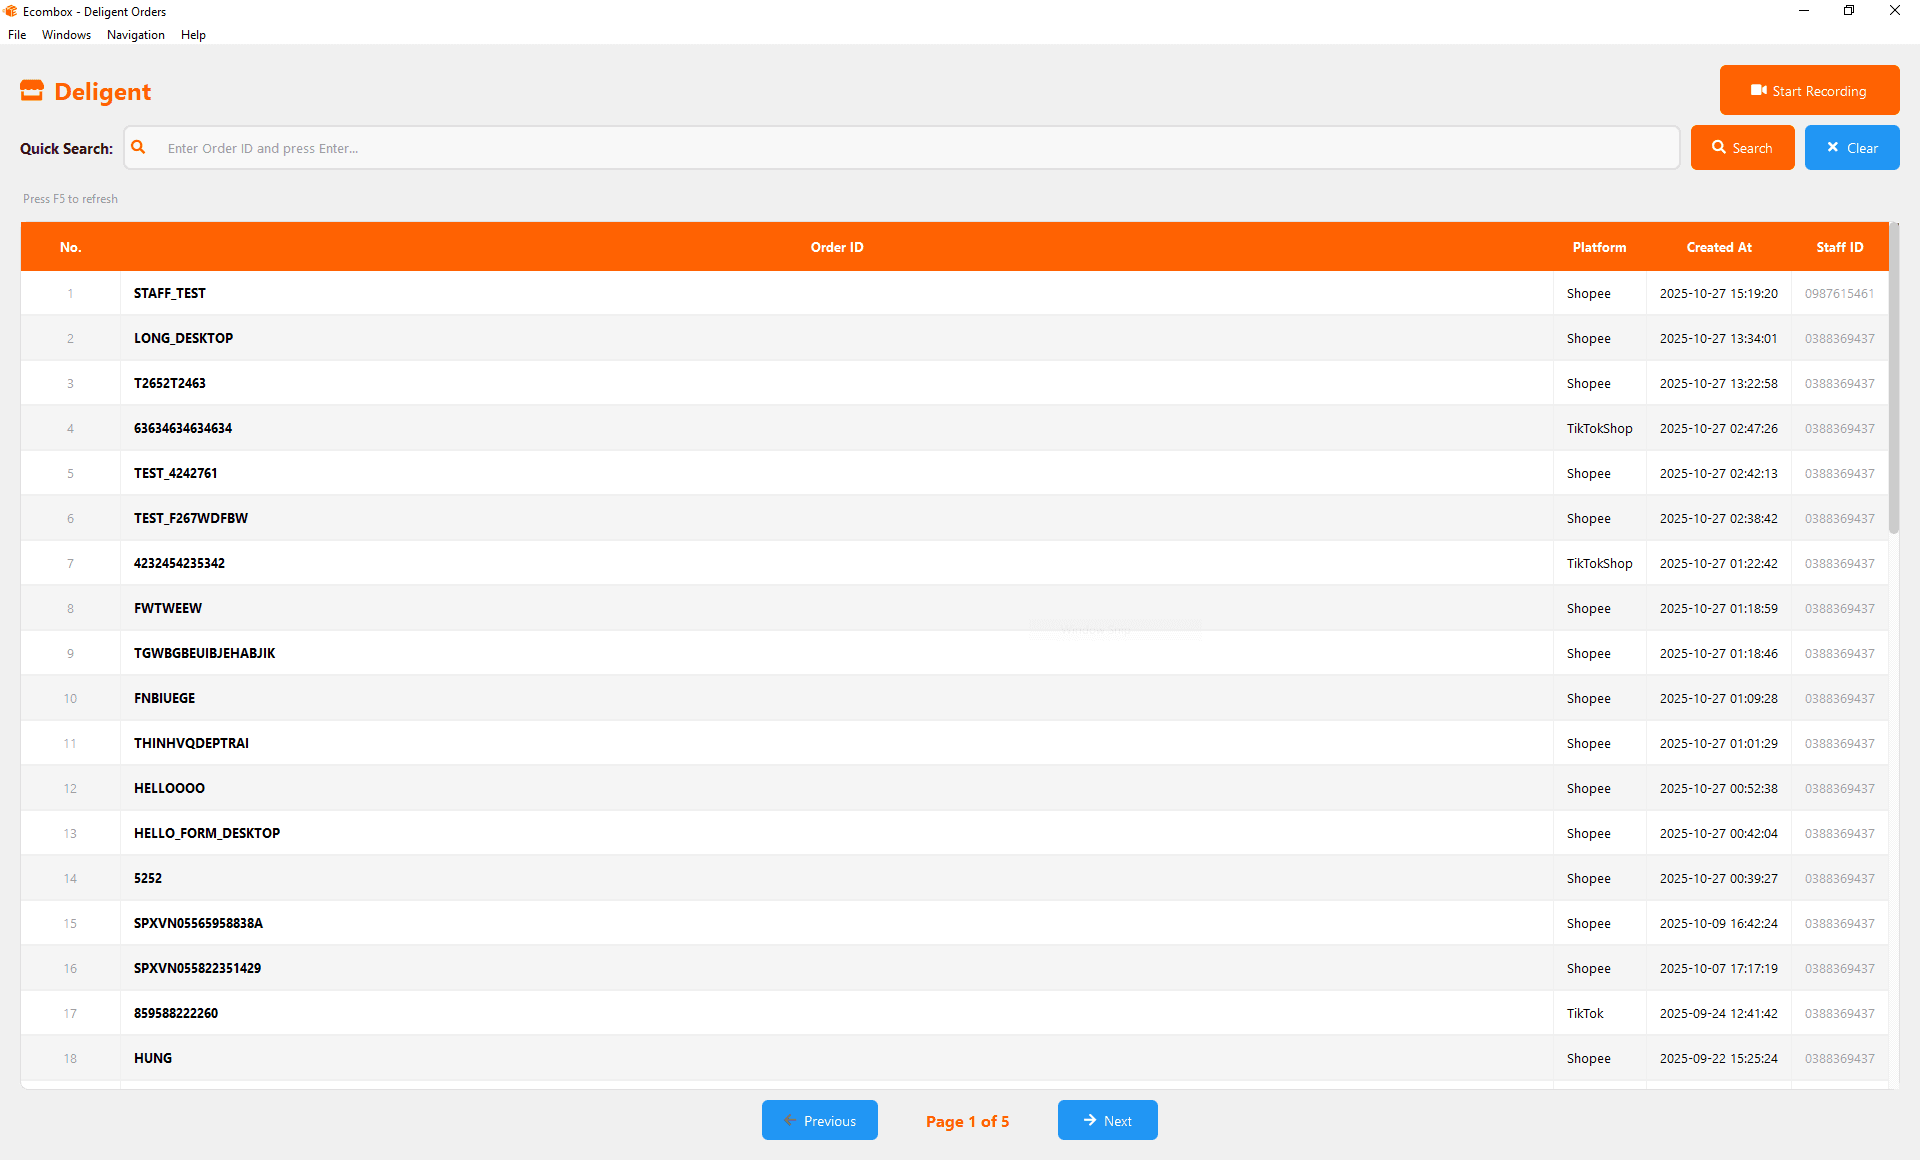The height and width of the screenshot is (1160, 1920).
Task: Click the Created At column header
Action: click(x=1718, y=247)
